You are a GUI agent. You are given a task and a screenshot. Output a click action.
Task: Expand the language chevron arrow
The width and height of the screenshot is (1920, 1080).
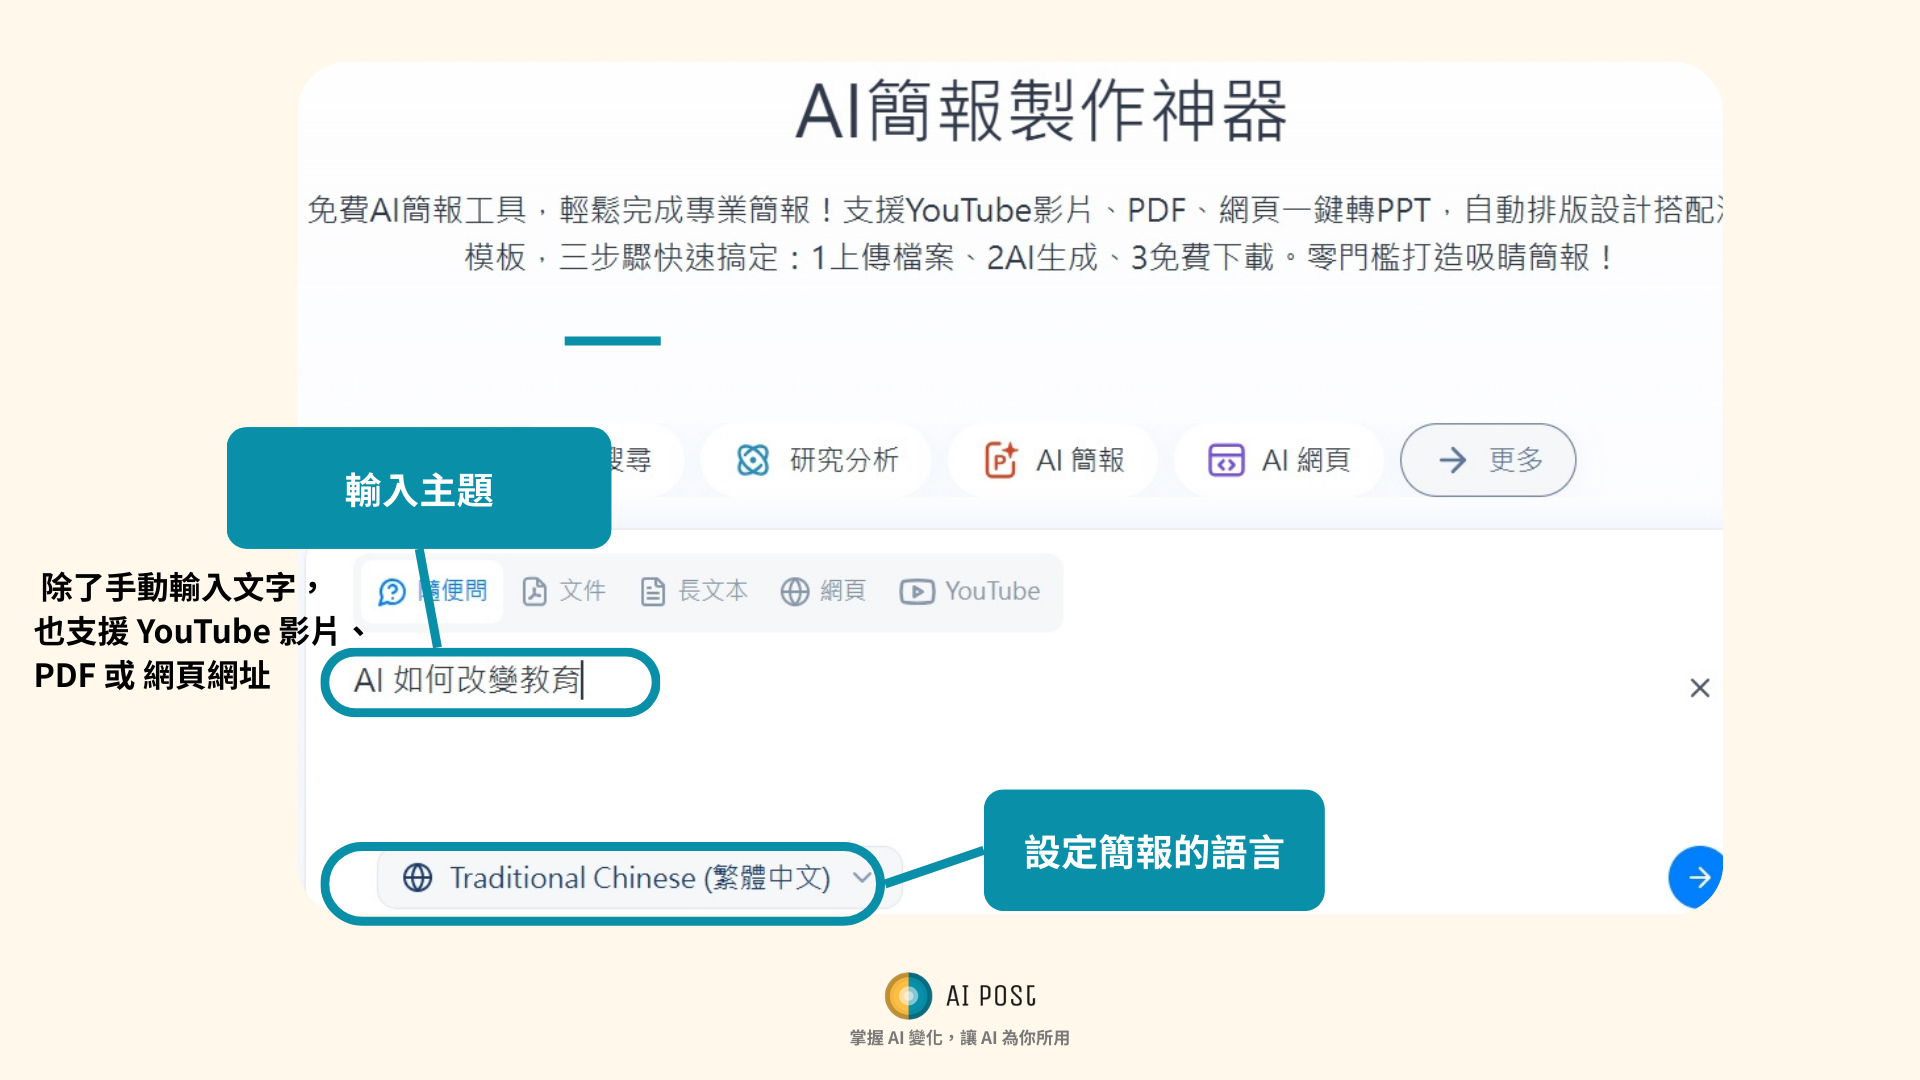click(861, 877)
